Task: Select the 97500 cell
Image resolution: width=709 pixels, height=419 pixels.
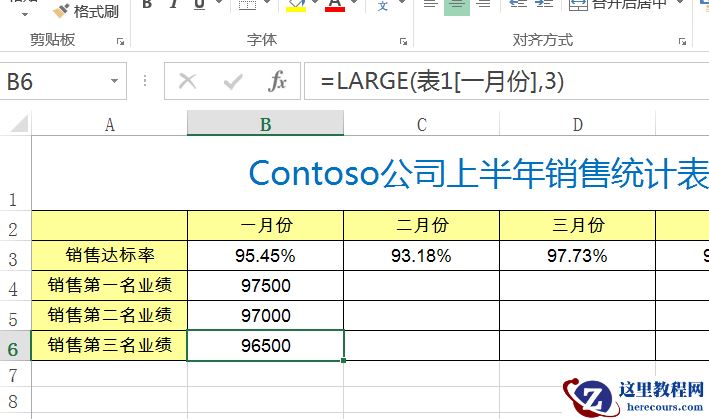Action: pyautogui.click(x=265, y=286)
